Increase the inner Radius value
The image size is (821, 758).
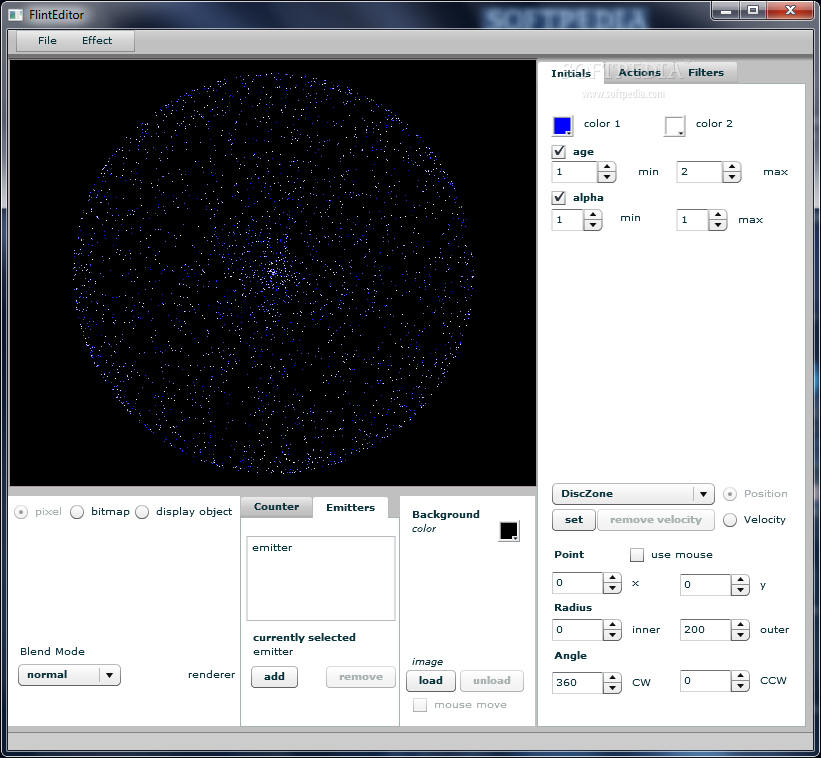click(x=612, y=625)
